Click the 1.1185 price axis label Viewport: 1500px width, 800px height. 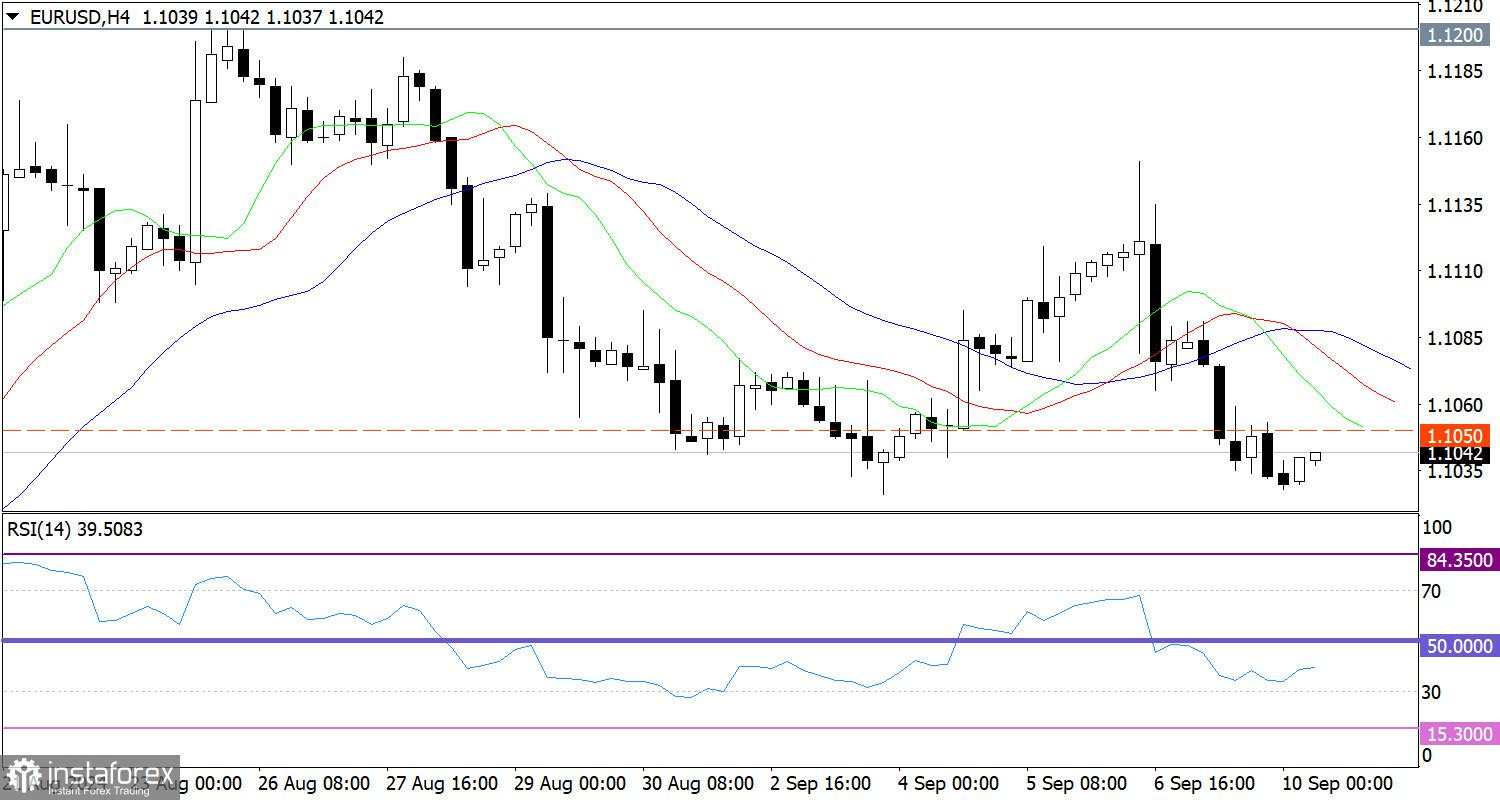[1455, 72]
